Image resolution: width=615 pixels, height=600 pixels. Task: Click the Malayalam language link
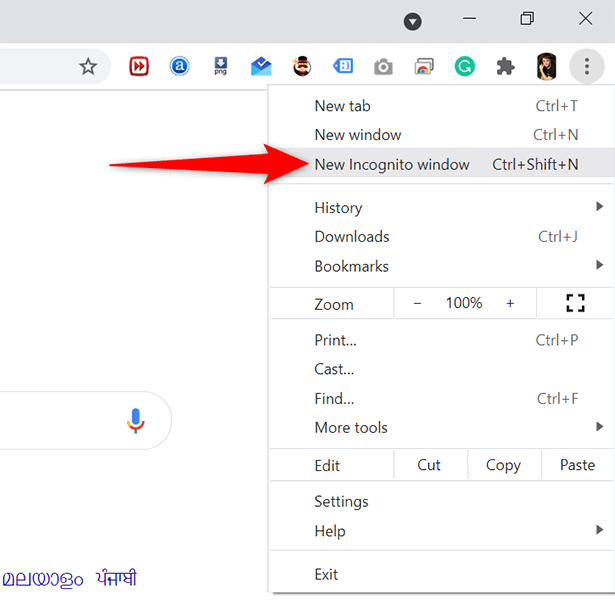(x=43, y=579)
